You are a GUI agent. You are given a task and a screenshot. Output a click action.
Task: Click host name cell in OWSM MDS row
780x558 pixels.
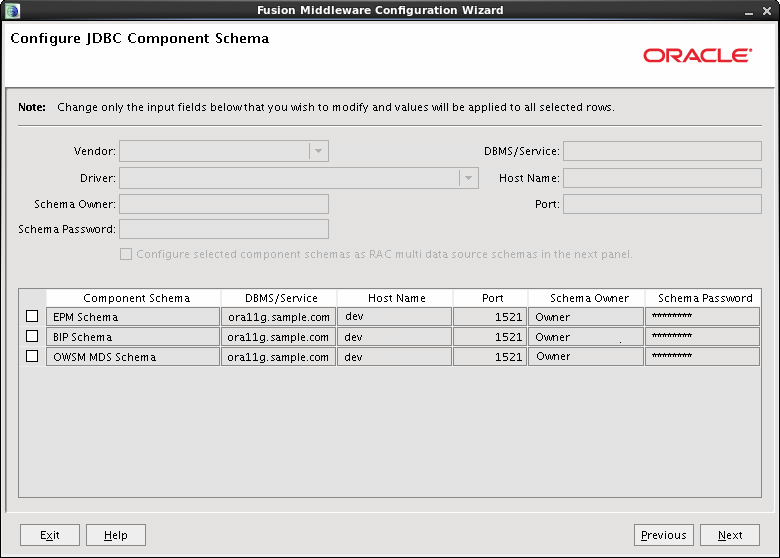point(394,357)
